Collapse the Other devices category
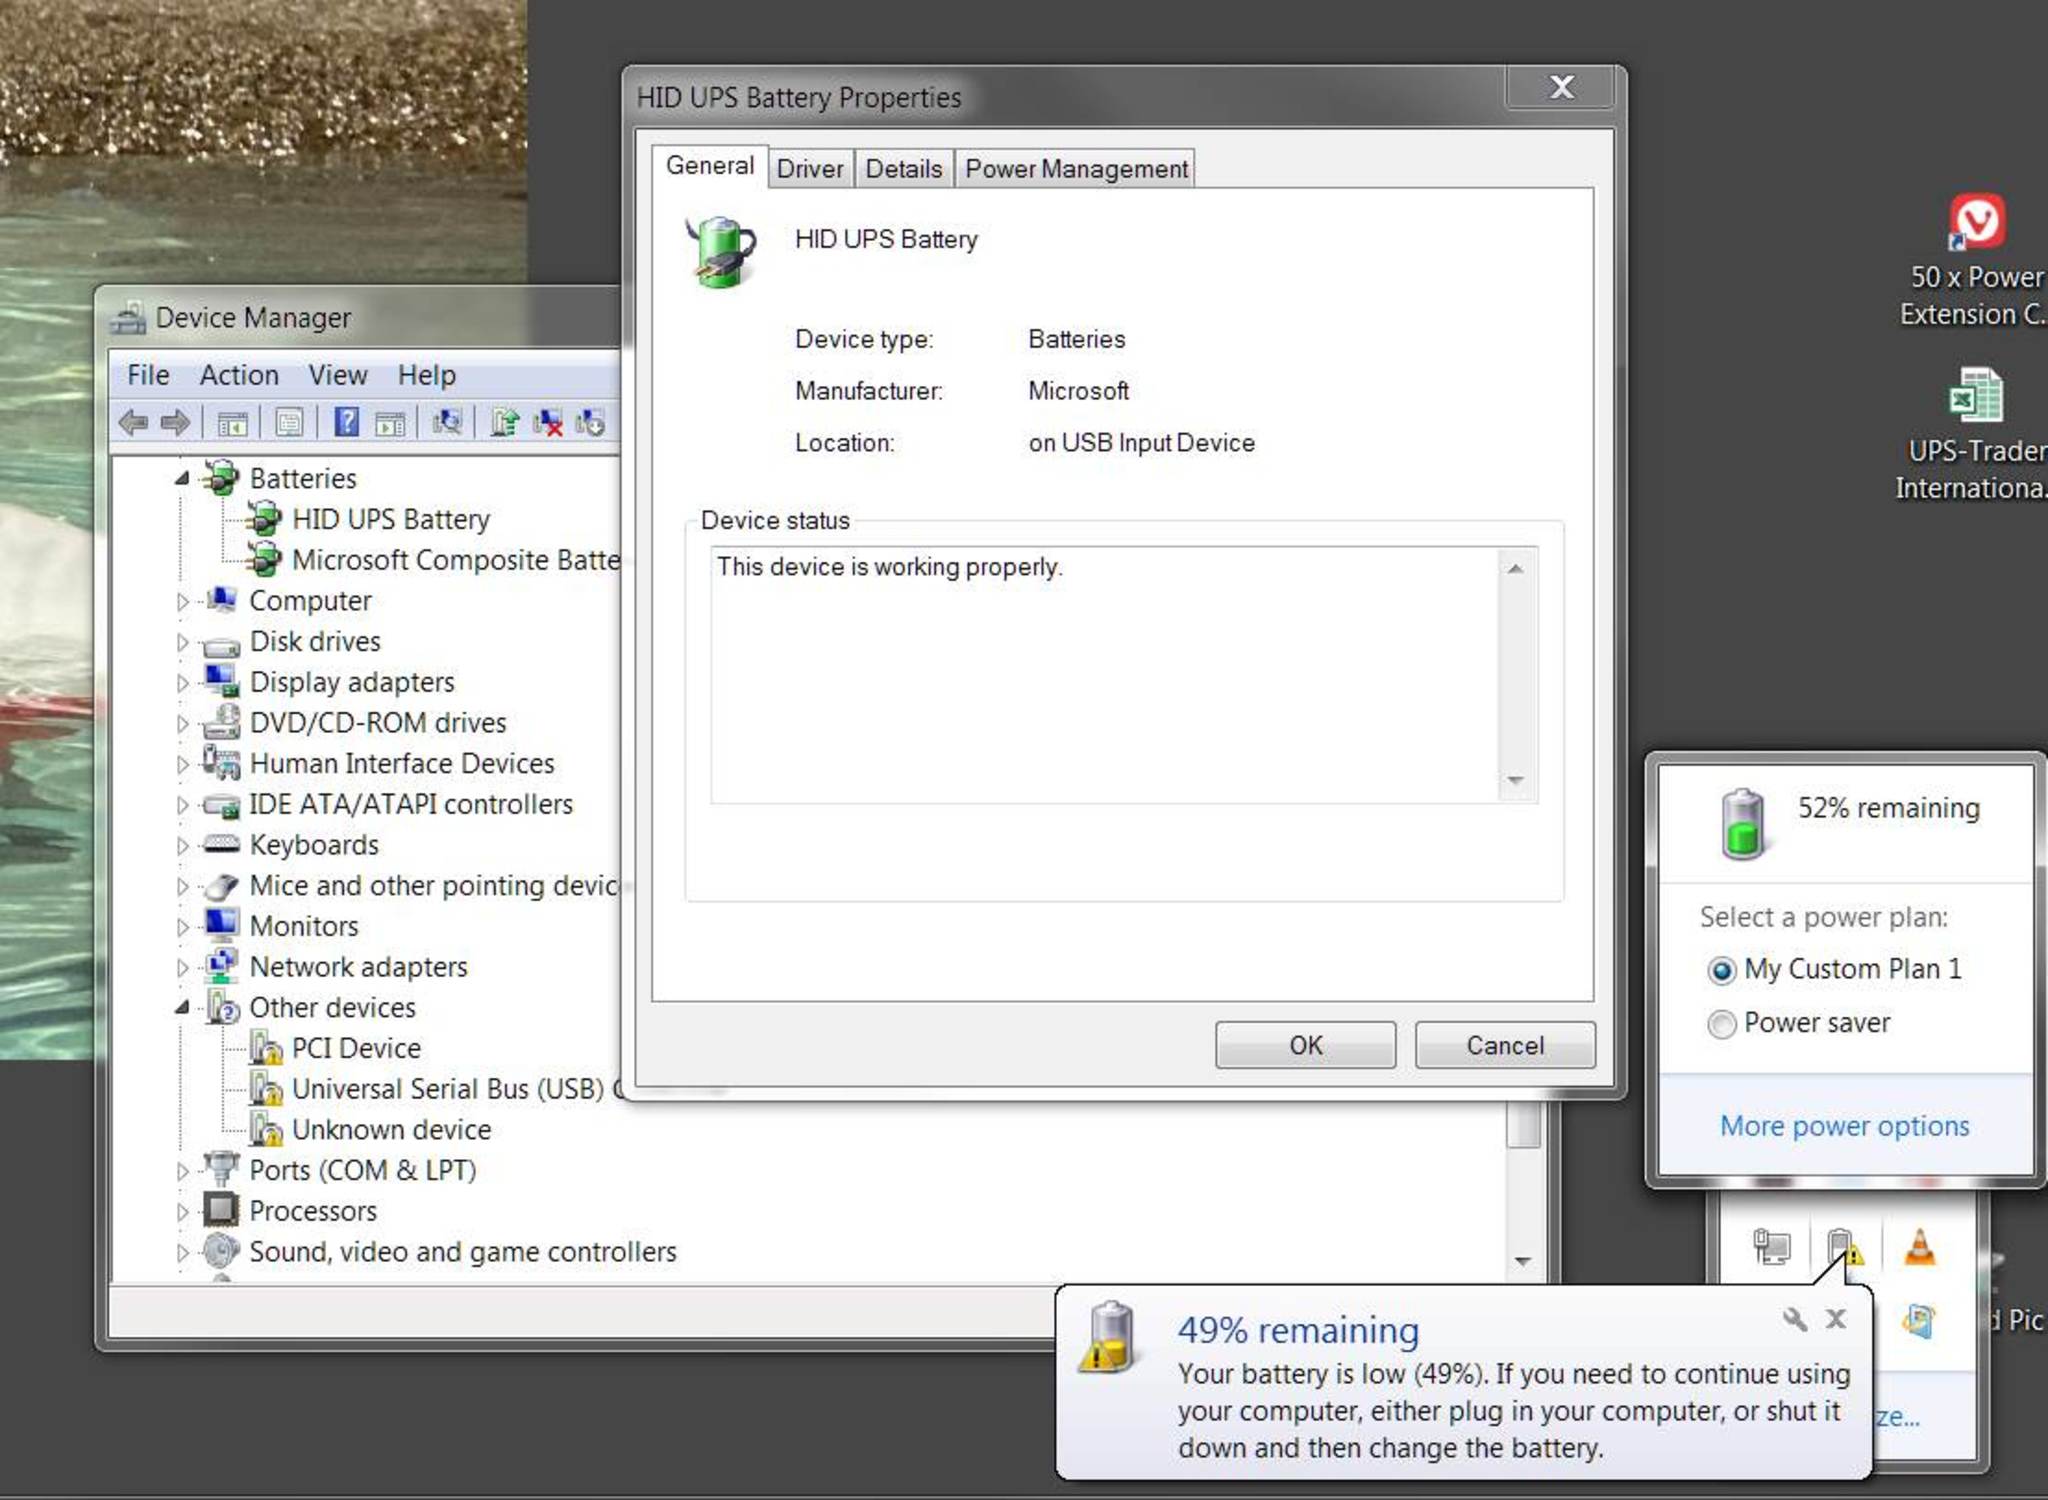 coord(181,1008)
